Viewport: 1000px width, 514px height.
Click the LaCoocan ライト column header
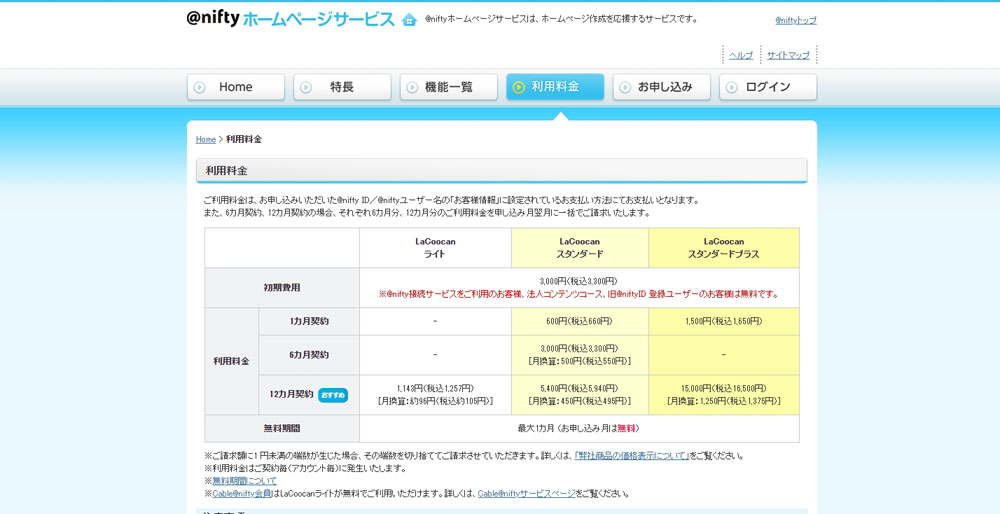tap(435, 248)
